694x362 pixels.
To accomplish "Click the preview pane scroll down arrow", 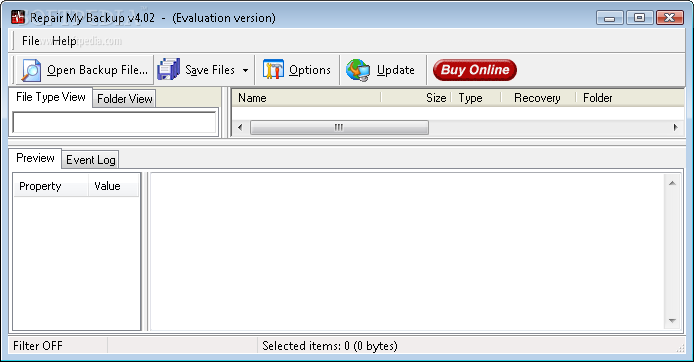I will pos(672,321).
